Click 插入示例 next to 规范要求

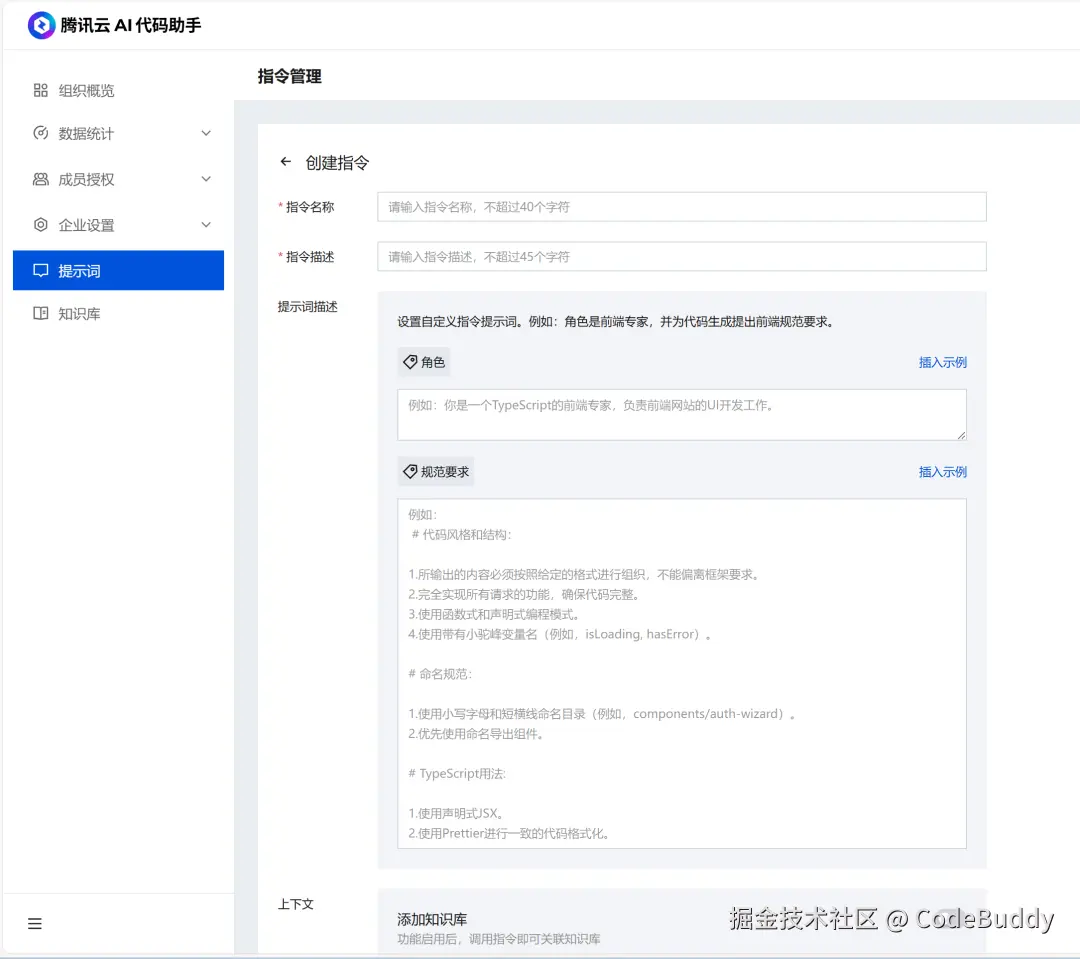point(942,471)
